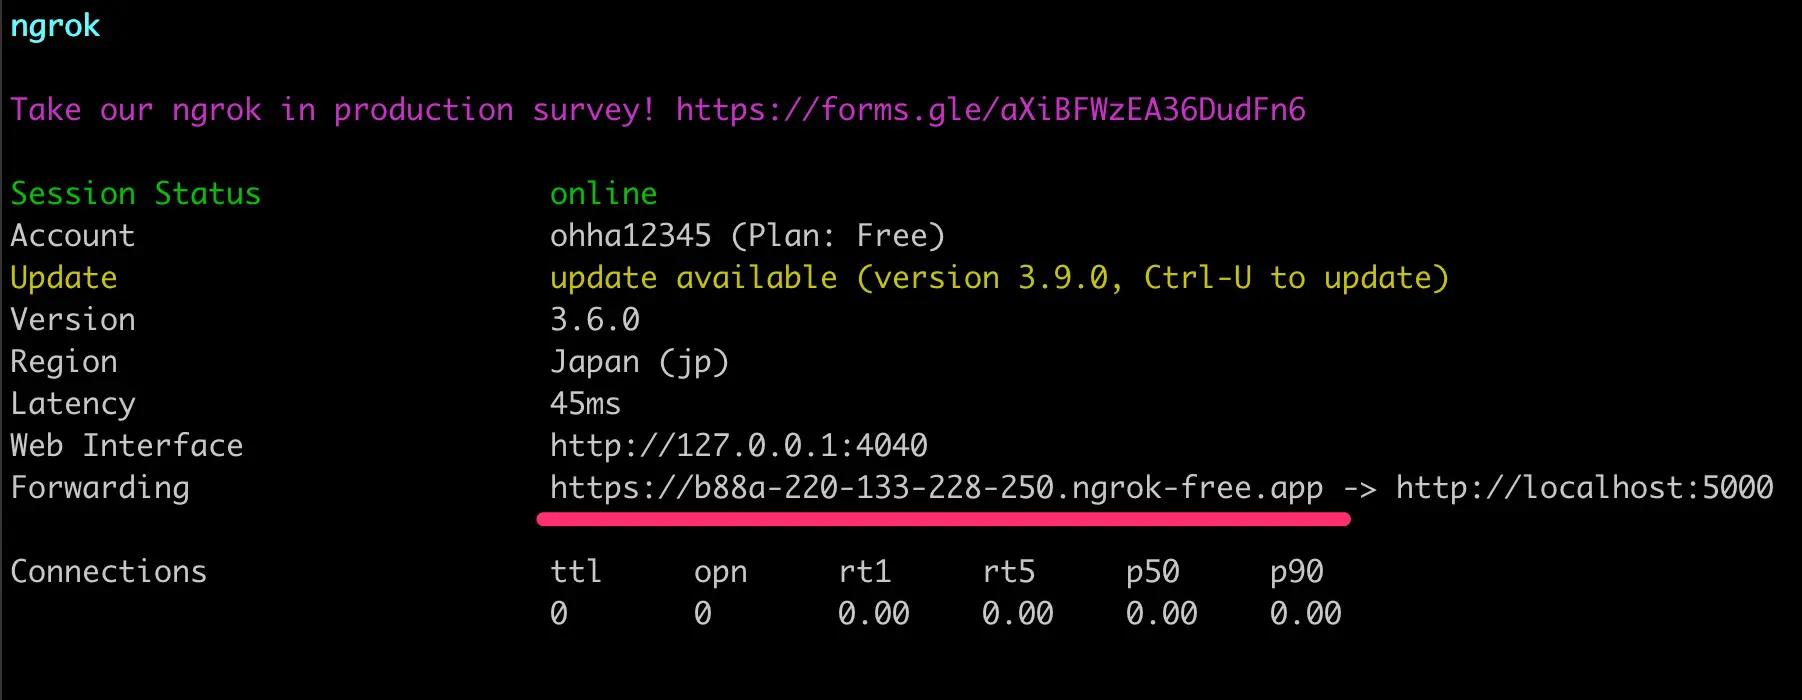Viewport: 1802px width, 700px height.
Task: Click the p50 column header
Action: point(1152,572)
